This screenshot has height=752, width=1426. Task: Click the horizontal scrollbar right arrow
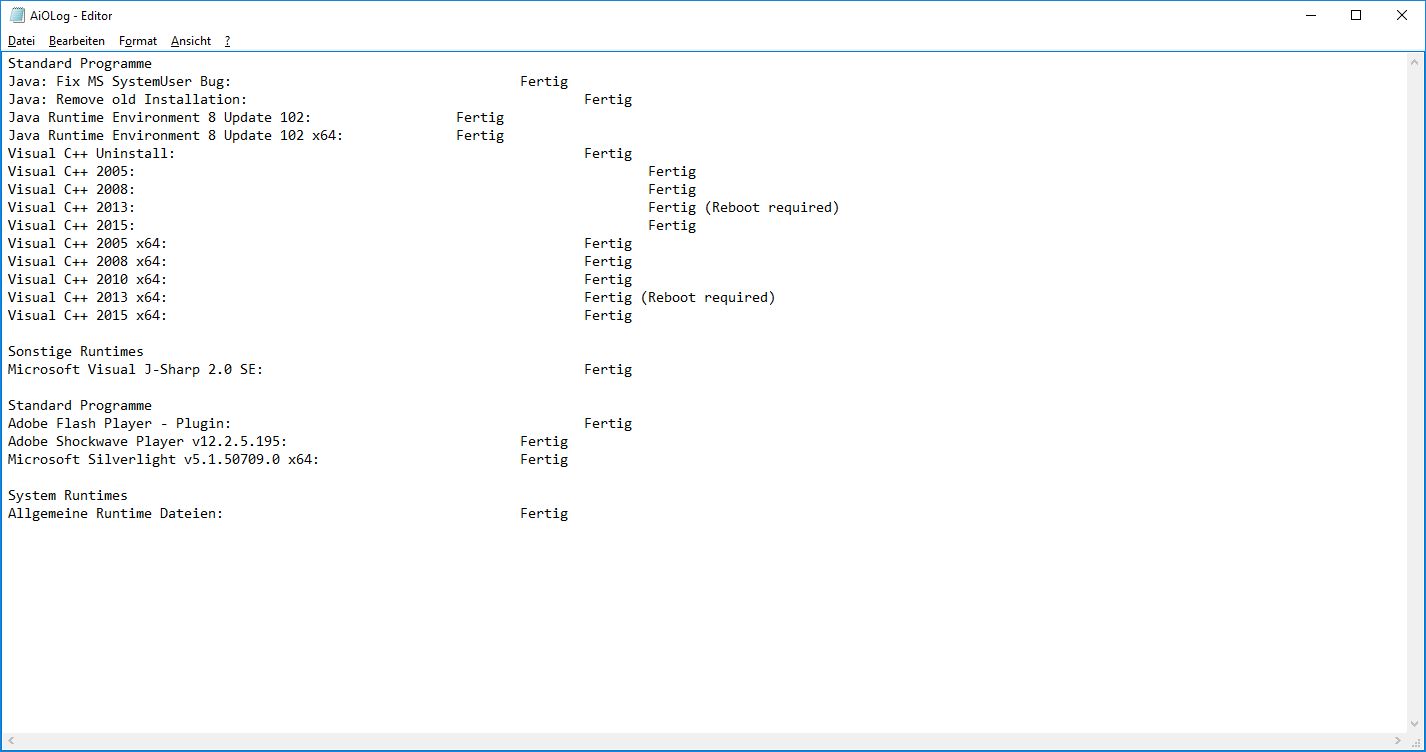[x=1399, y=742]
